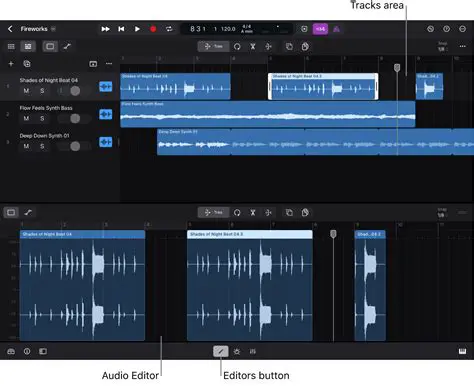Click the audio icon of Flow Feels Synth Bass track
474x386 pixels.
click(106, 114)
